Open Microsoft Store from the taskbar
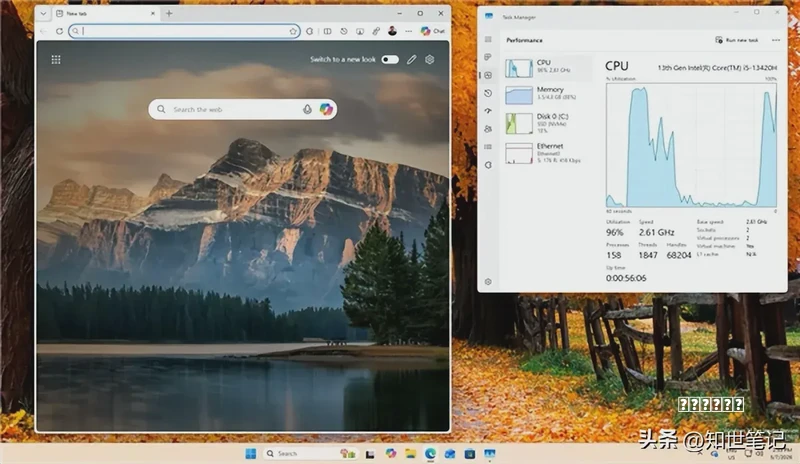 469,453
